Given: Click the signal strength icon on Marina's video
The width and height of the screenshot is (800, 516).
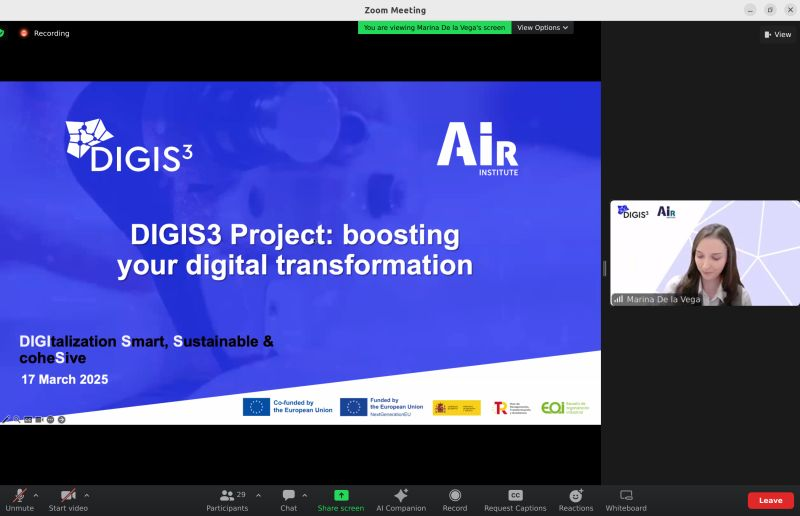Looking at the screenshot, I should coord(618,299).
